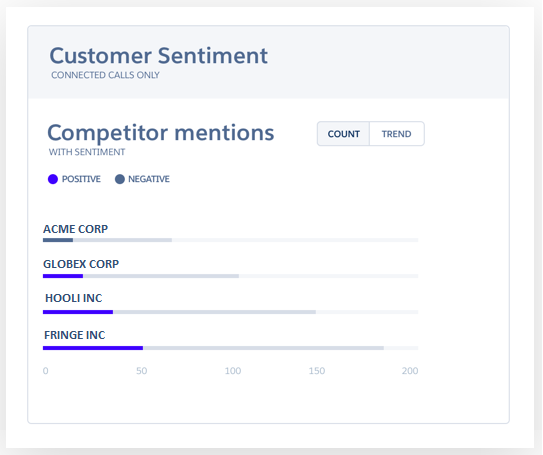Image resolution: width=543 pixels, height=455 pixels.
Task: Toggle the POSITIVE legend dot
Action: [x=53, y=179]
